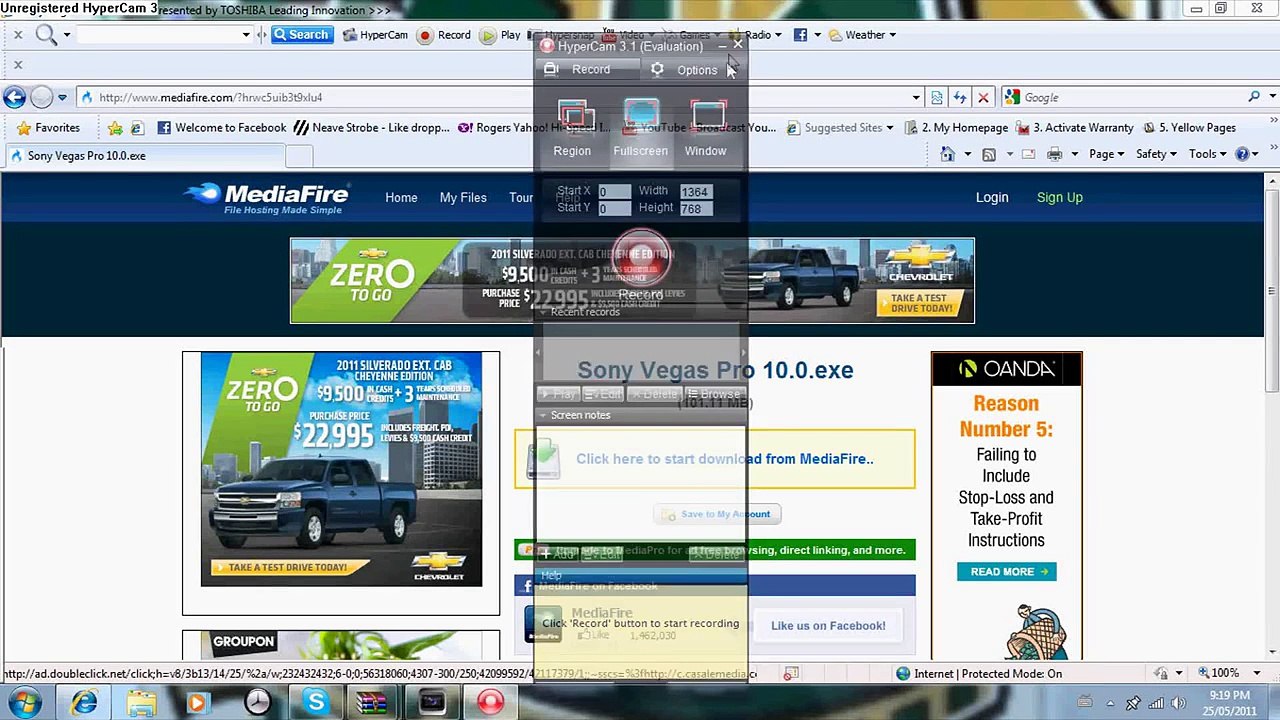
Task: Click the Compatibility View icon
Action: 937,97
